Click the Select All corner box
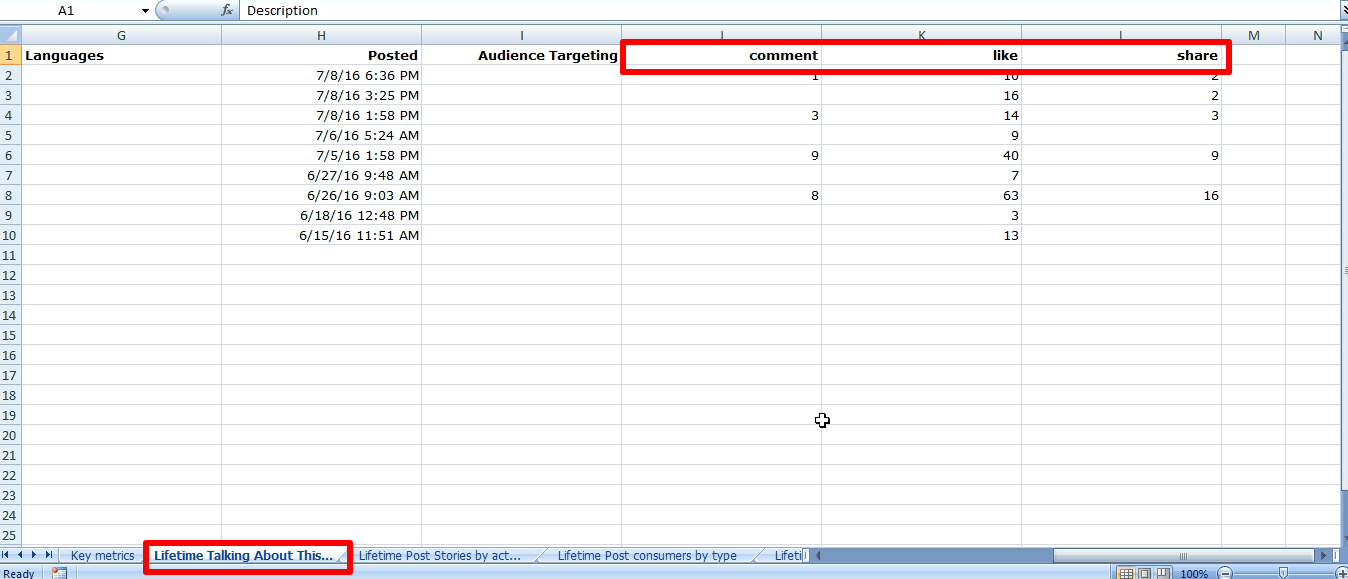Screen dimensions: 1348x579 click(10, 36)
